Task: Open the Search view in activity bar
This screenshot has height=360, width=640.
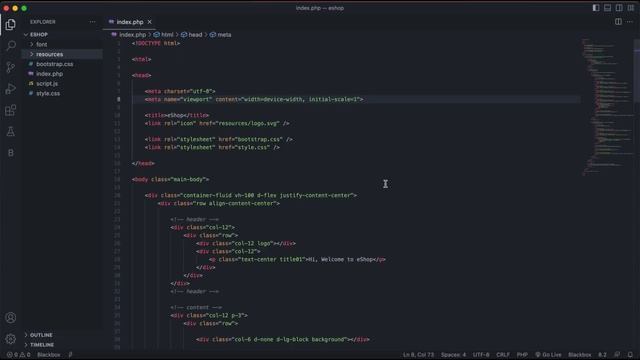Action: (11, 45)
